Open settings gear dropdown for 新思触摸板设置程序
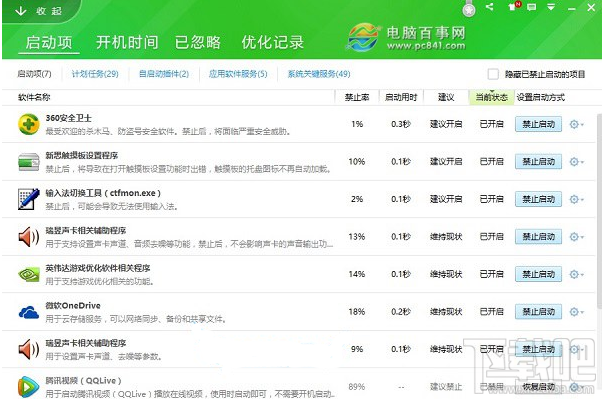603x399 pixels. tap(576, 162)
